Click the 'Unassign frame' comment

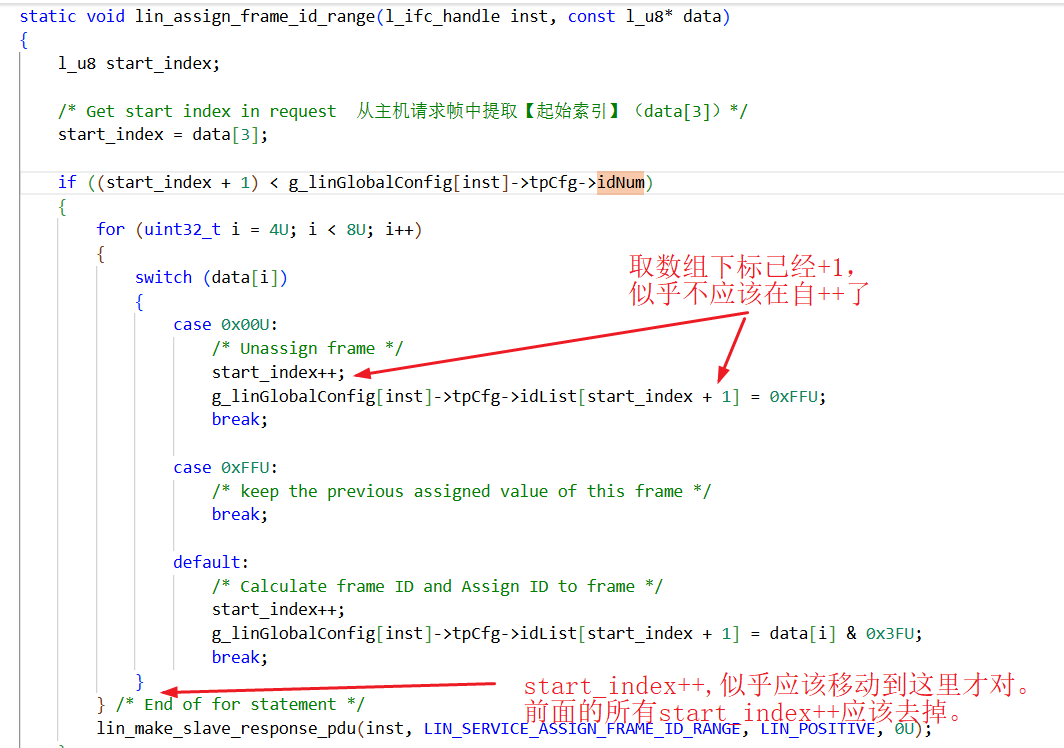(x=307, y=348)
